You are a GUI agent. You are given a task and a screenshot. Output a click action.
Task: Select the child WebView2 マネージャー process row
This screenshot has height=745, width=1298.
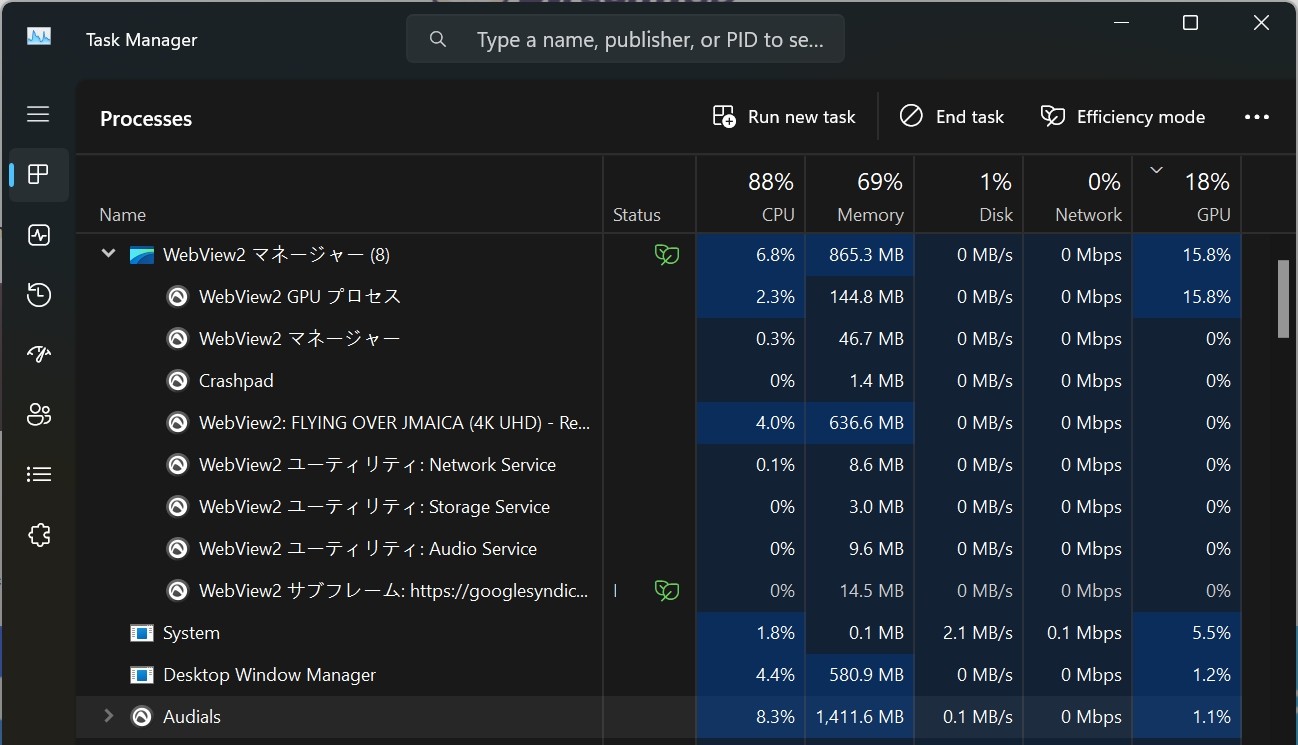pyautogui.click(x=658, y=339)
